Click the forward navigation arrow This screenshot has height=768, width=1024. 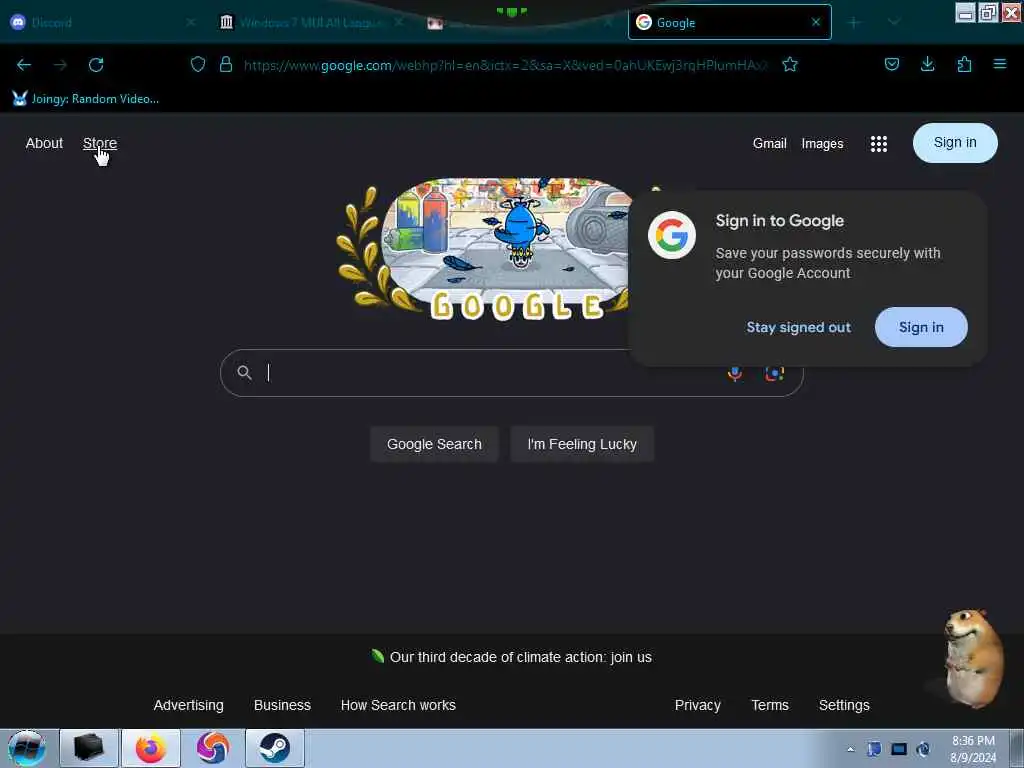click(60, 65)
